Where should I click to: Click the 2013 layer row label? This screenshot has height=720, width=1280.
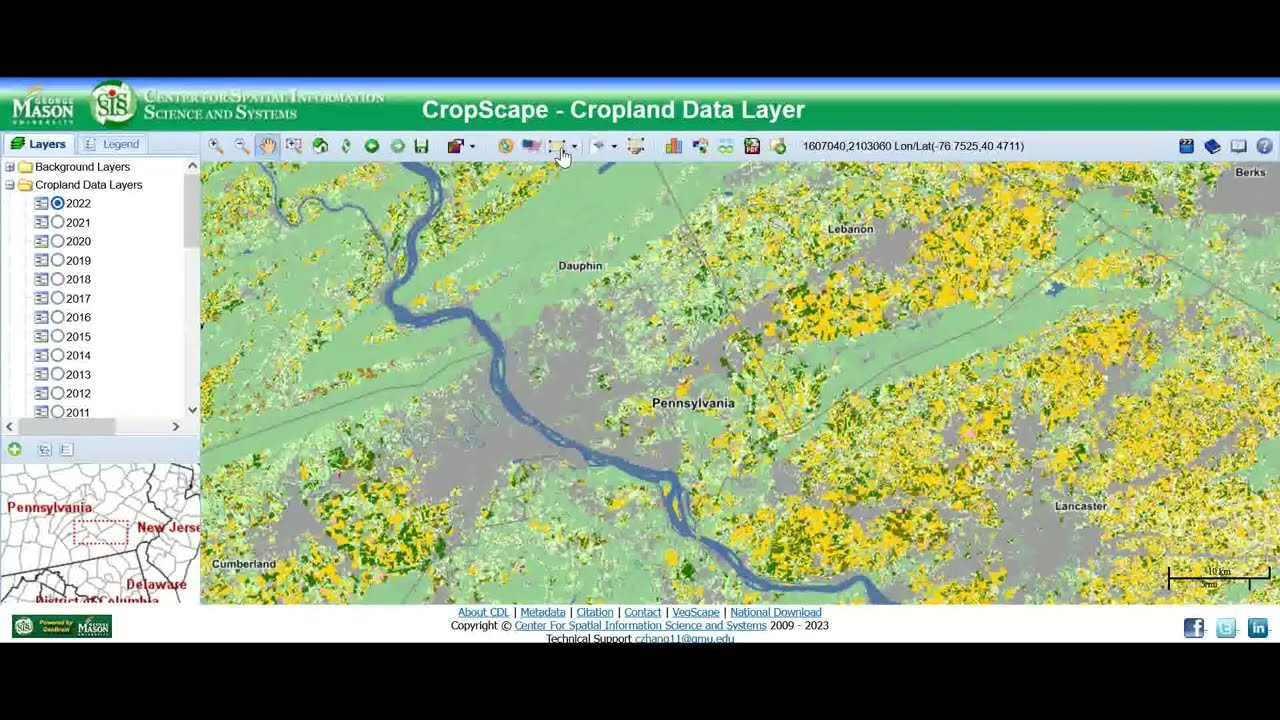click(78, 374)
